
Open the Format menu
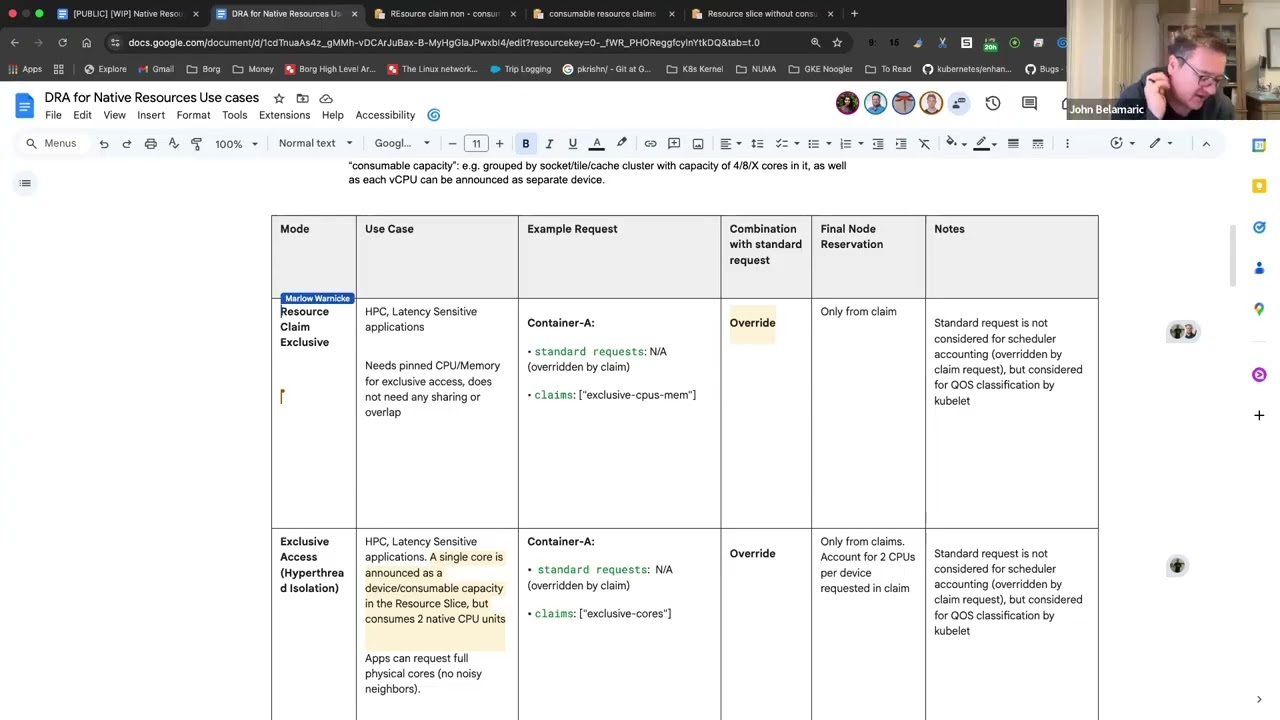click(193, 115)
